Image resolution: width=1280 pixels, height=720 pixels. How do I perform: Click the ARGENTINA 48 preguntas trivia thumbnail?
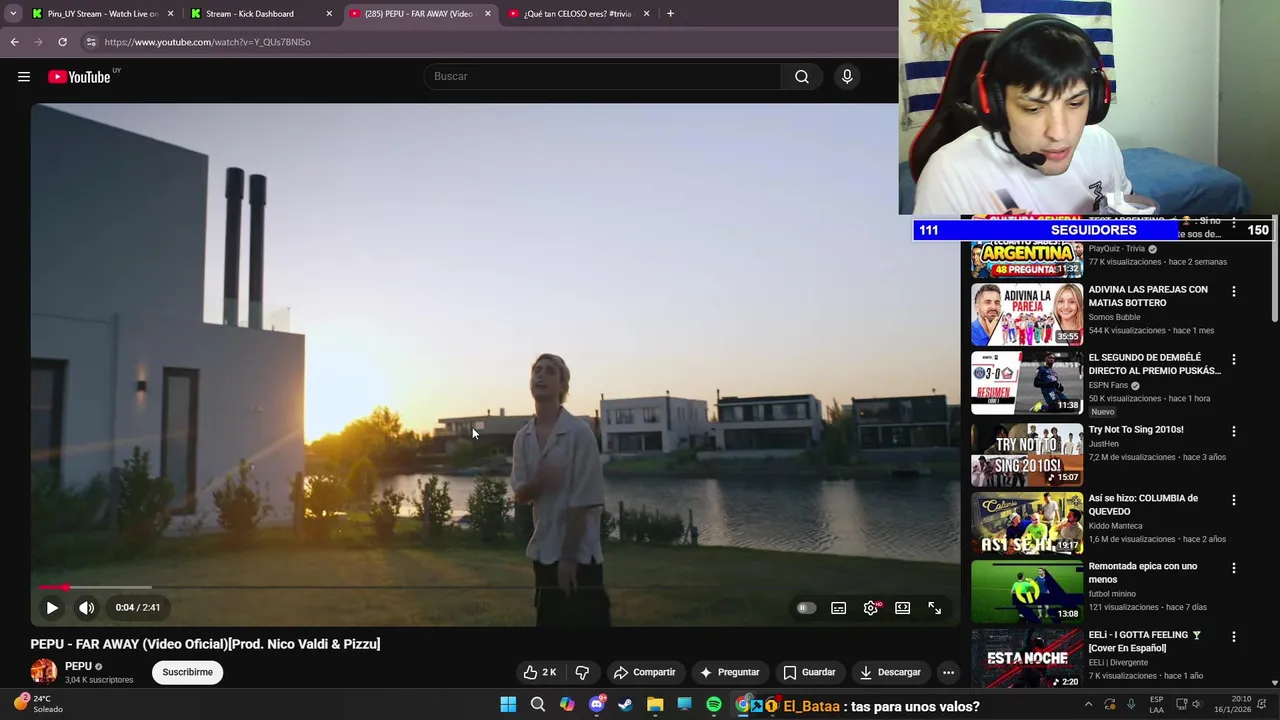coord(1027,258)
